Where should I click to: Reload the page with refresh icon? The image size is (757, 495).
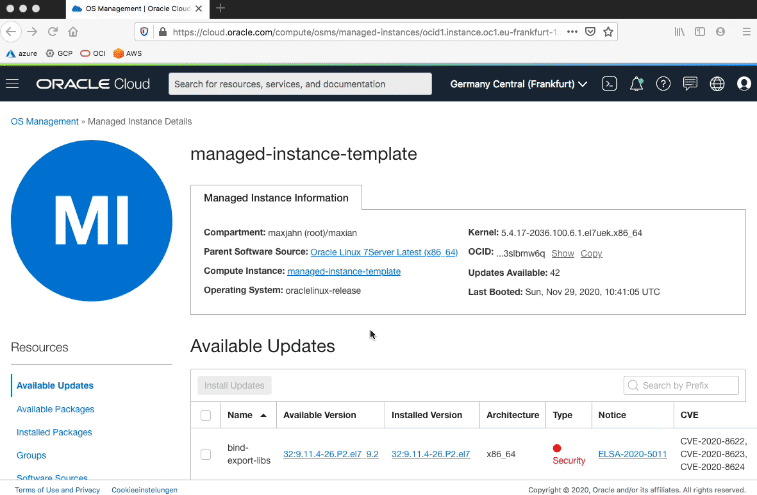(x=53, y=32)
